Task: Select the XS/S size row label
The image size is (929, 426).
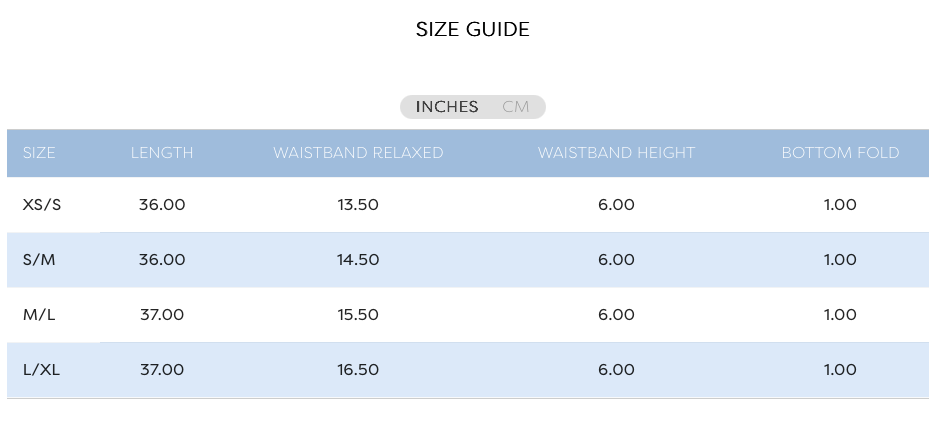Action: pyautogui.click(x=41, y=204)
